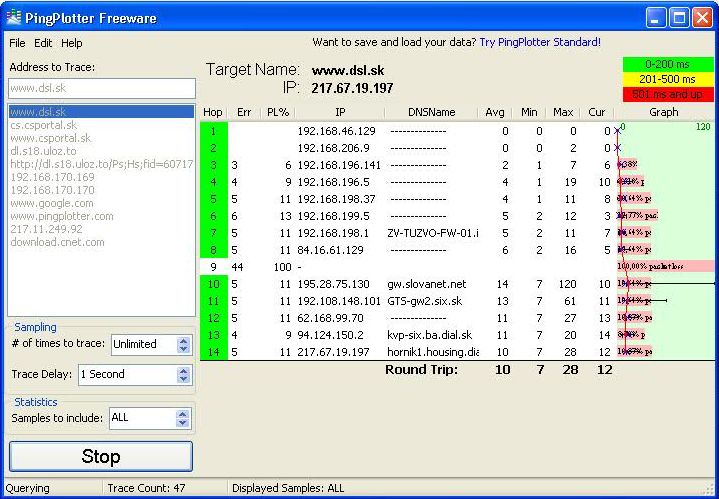
Task: Select cs.csportal.sk from address history
Action: [x=43, y=125]
